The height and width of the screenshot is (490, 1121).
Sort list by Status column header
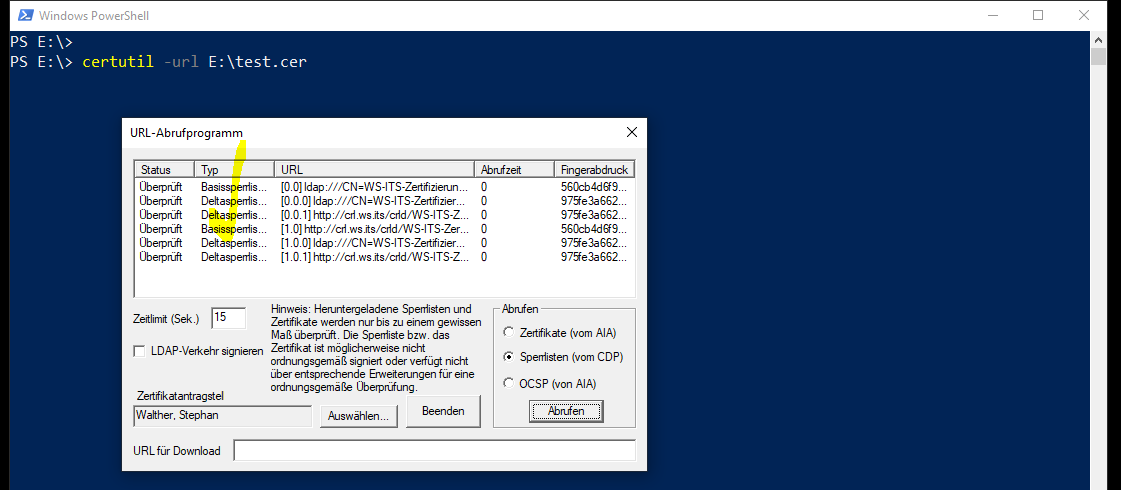pos(164,170)
